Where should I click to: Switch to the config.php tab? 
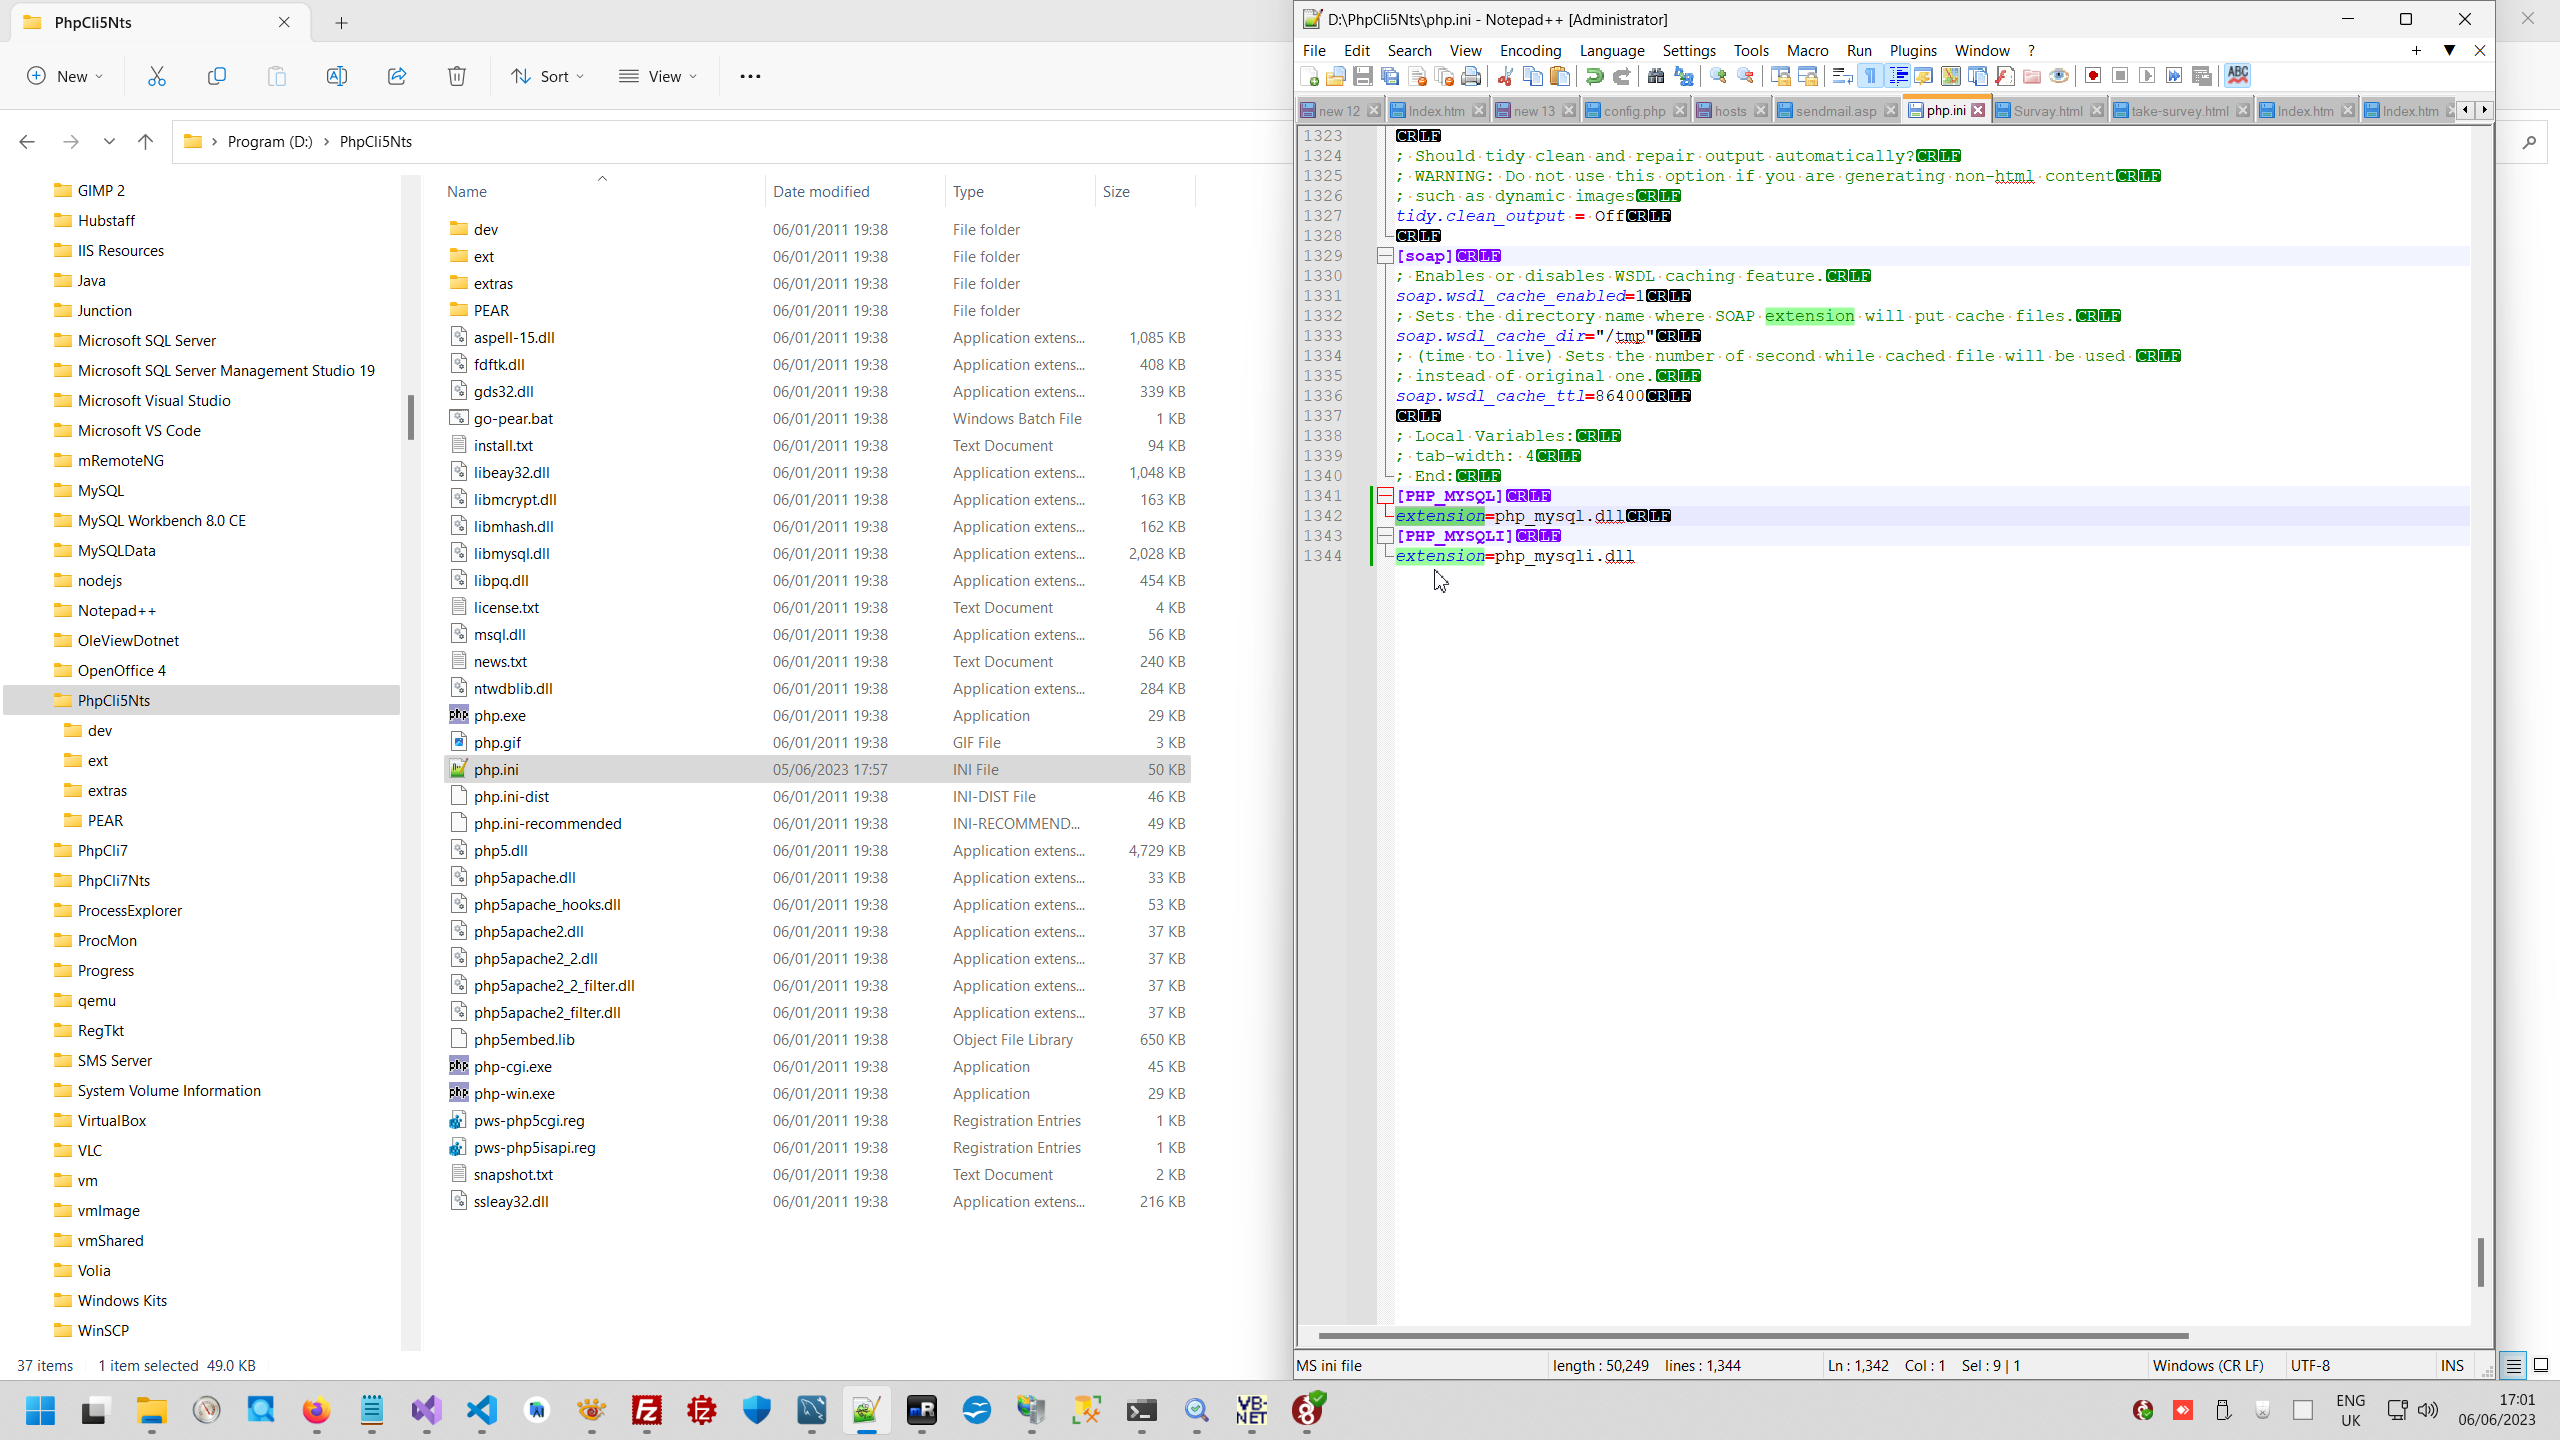click(x=1633, y=111)
